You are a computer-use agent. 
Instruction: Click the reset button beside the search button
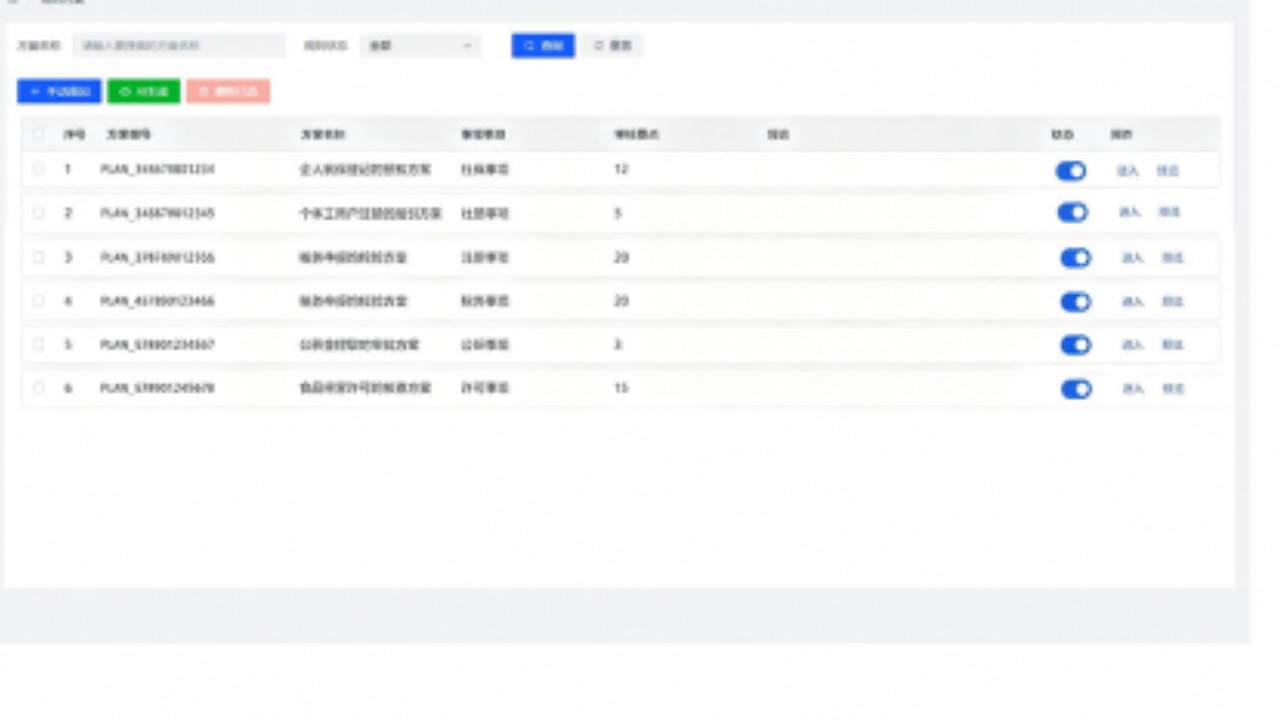pos(613,46)
